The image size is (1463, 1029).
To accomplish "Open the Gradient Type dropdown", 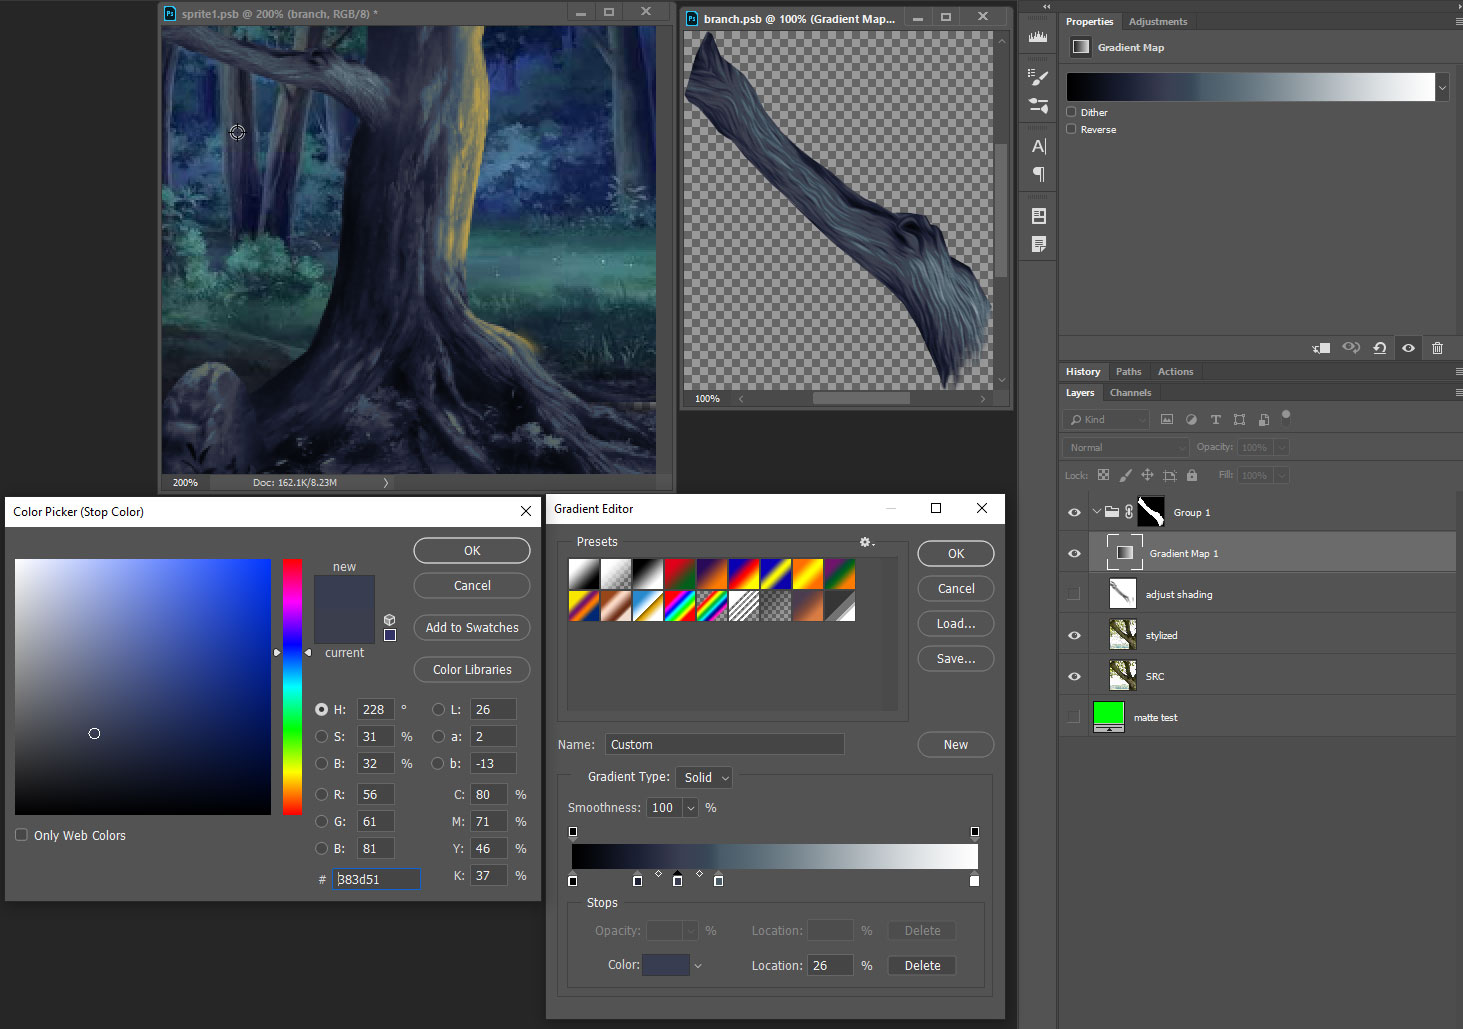I will tap(705, 777).
